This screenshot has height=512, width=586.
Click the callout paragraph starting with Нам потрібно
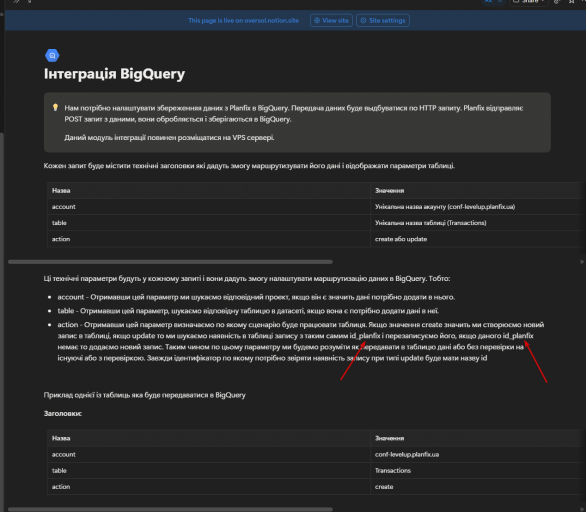click(x=293, y=114)
